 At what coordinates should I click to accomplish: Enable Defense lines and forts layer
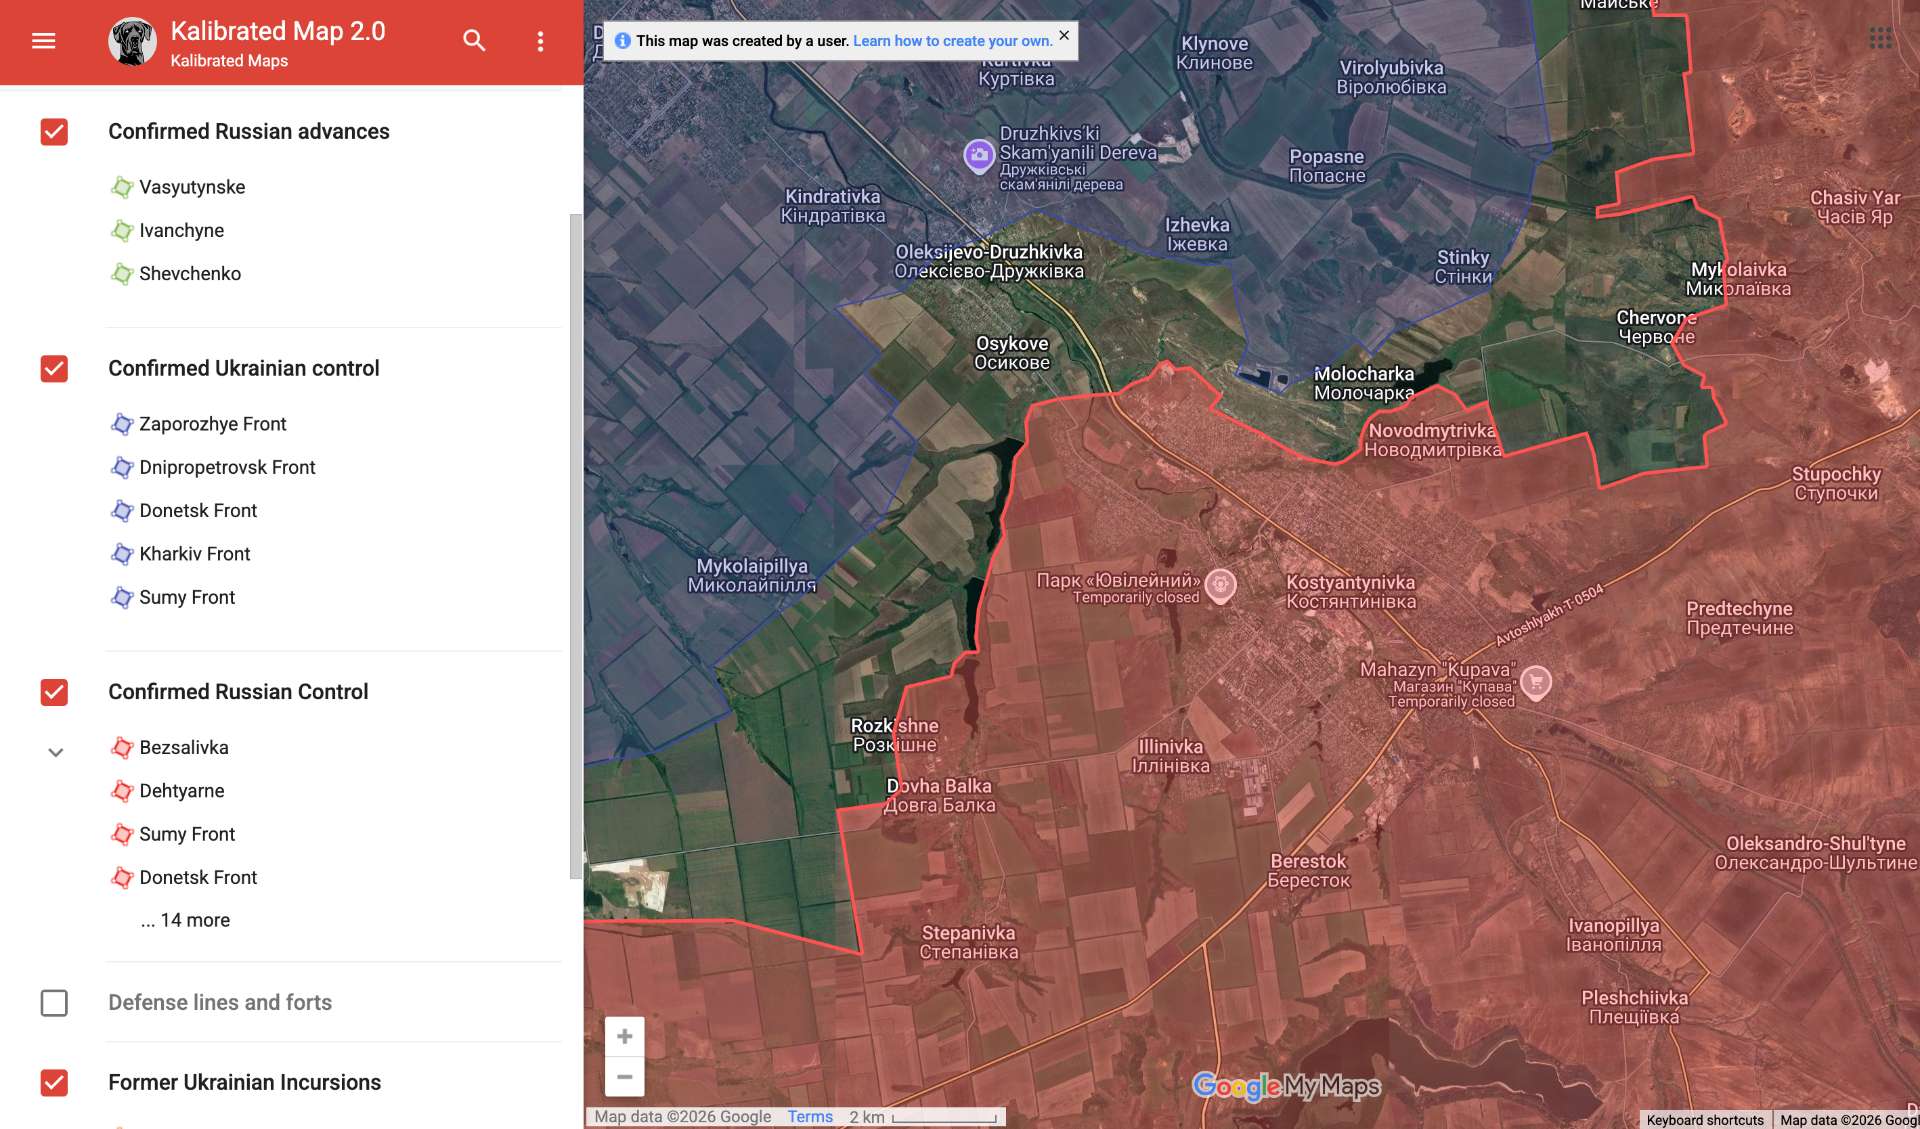54,1003
